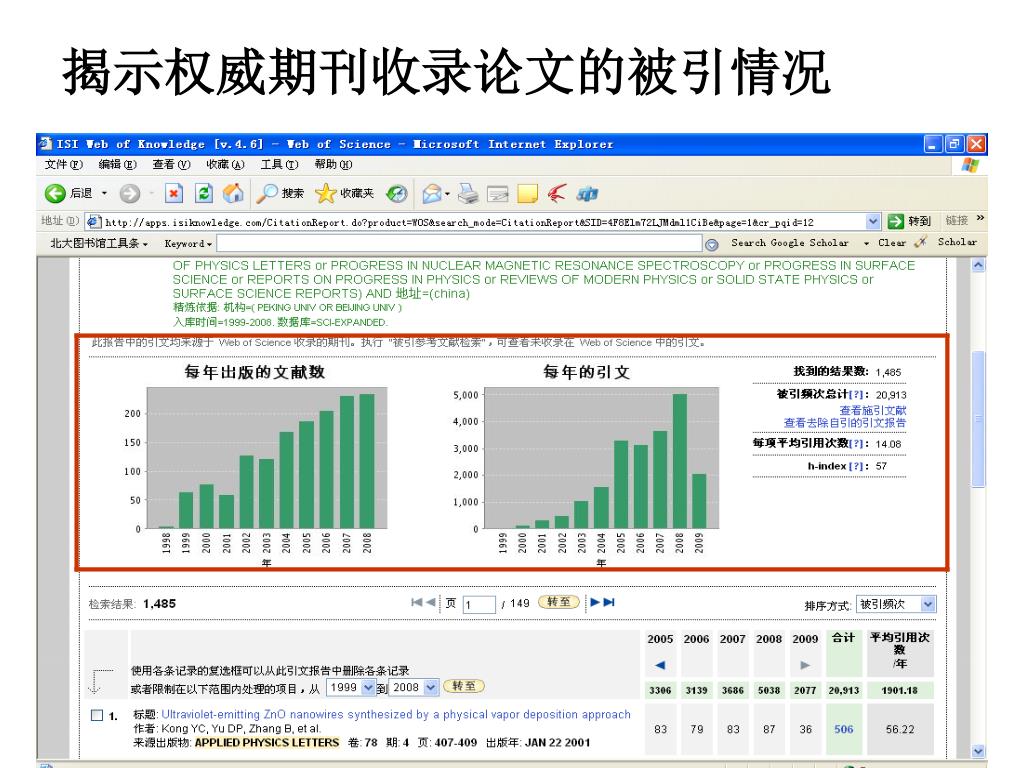Jump to last results page icon

(609, 602)
